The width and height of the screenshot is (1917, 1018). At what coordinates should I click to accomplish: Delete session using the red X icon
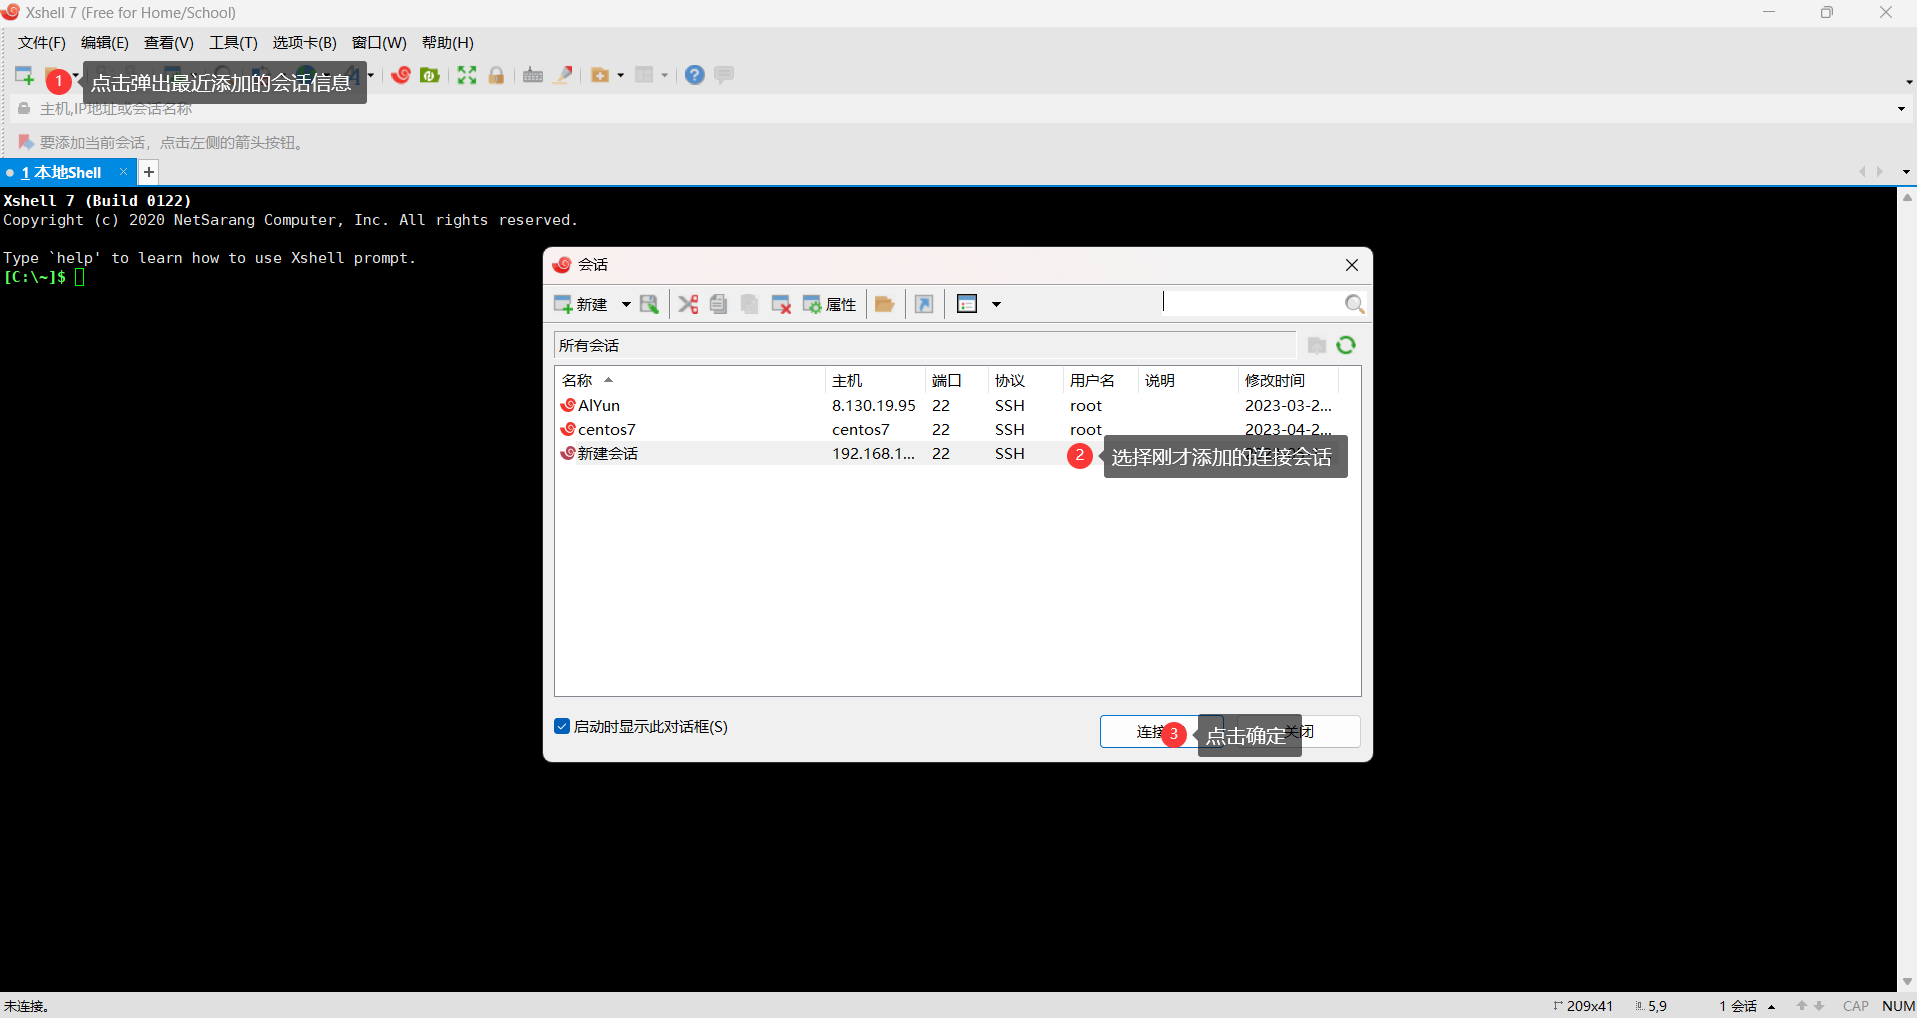pyautogui.click(x=781, y=304)
